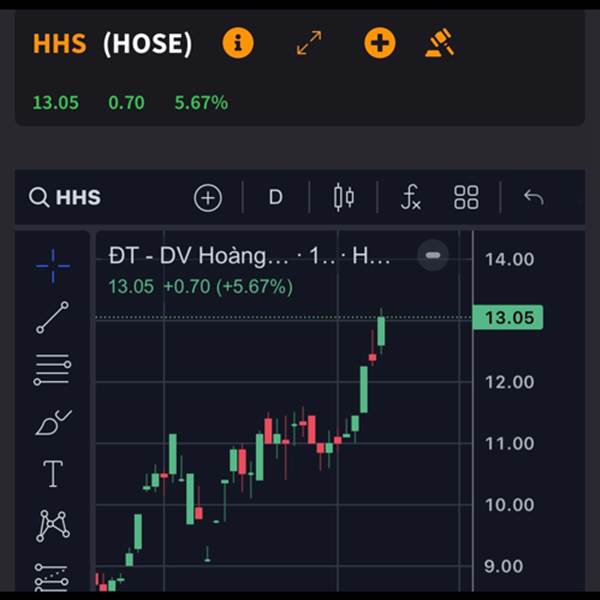Add HHS with orange plus icon
Image resolution: width=600 pixels, height=600 pixels.
[x=380, y=42]
